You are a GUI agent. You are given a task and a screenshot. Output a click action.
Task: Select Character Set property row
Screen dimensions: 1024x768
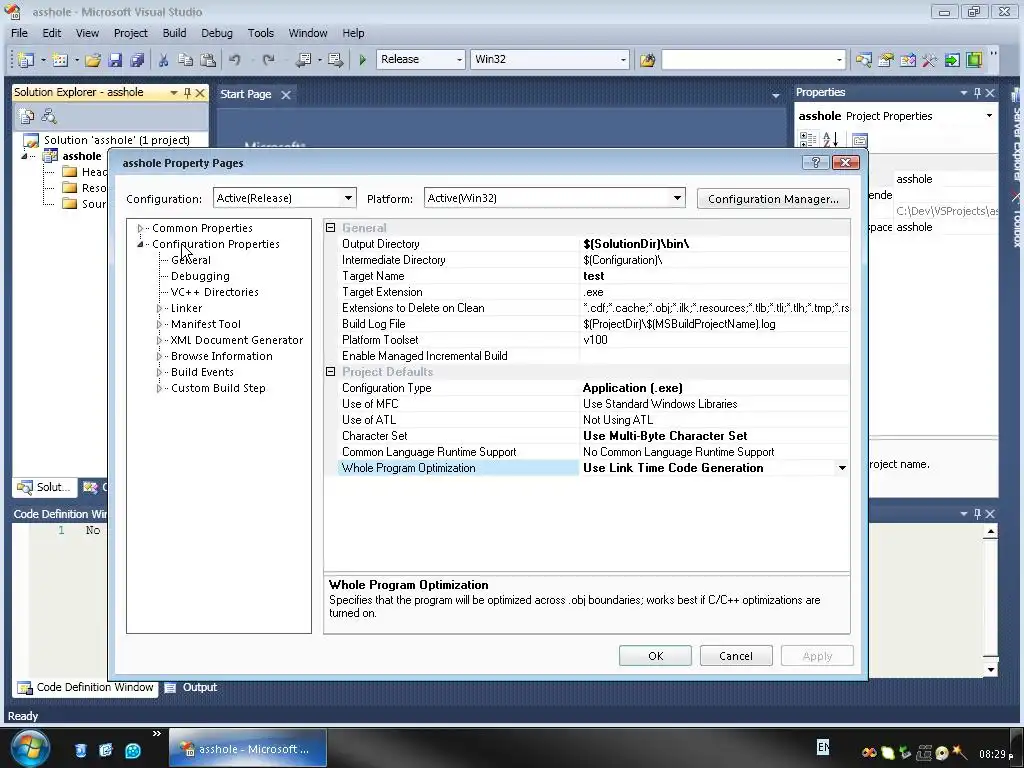pyautogui.click(x=593, y=436)
